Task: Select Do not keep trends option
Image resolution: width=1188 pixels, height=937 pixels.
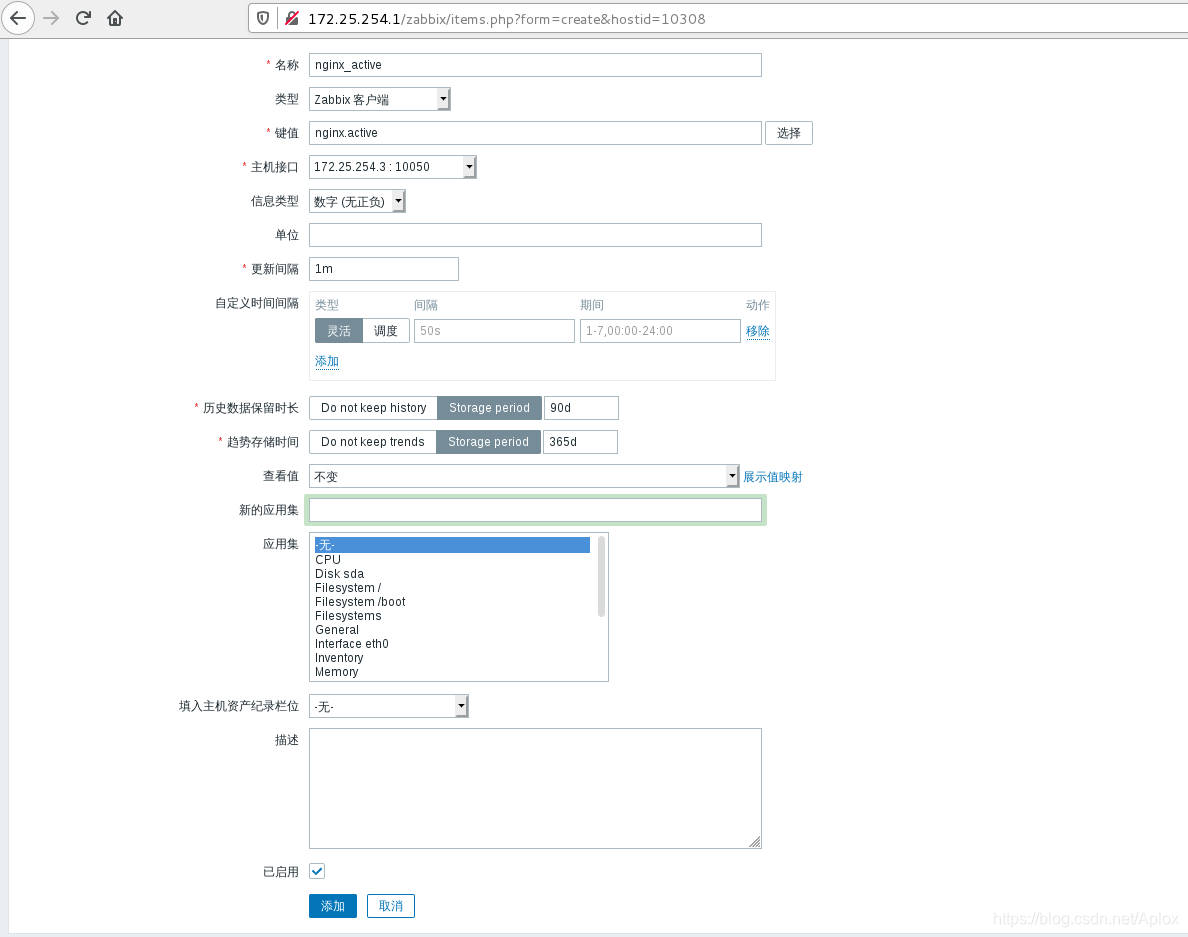Action: [373, 442]
